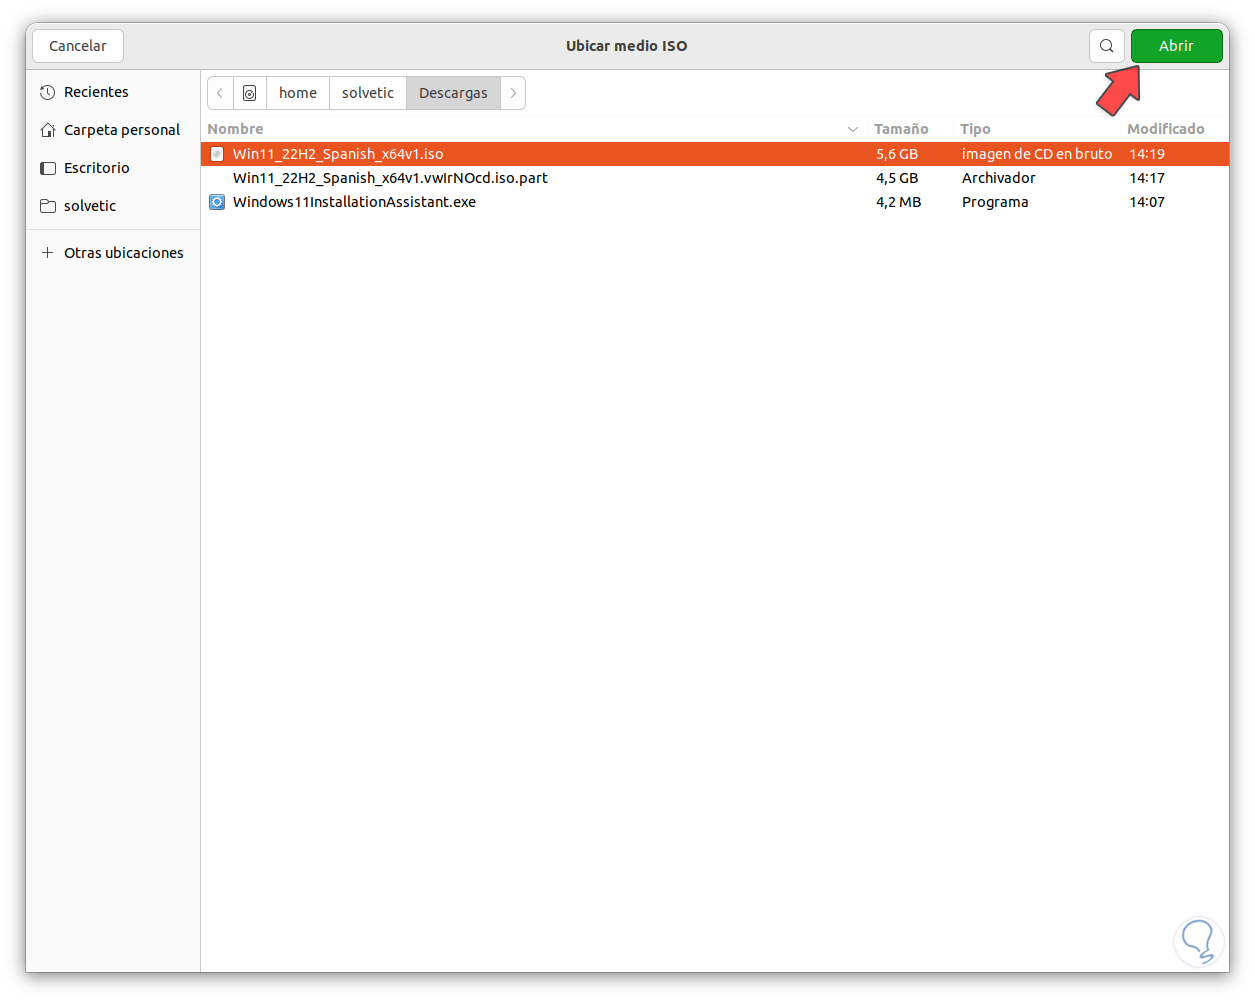1255x1001 pixels.
Task: Click the plus icon beside Otras ubicaciones
Action: tap(47, 253)
